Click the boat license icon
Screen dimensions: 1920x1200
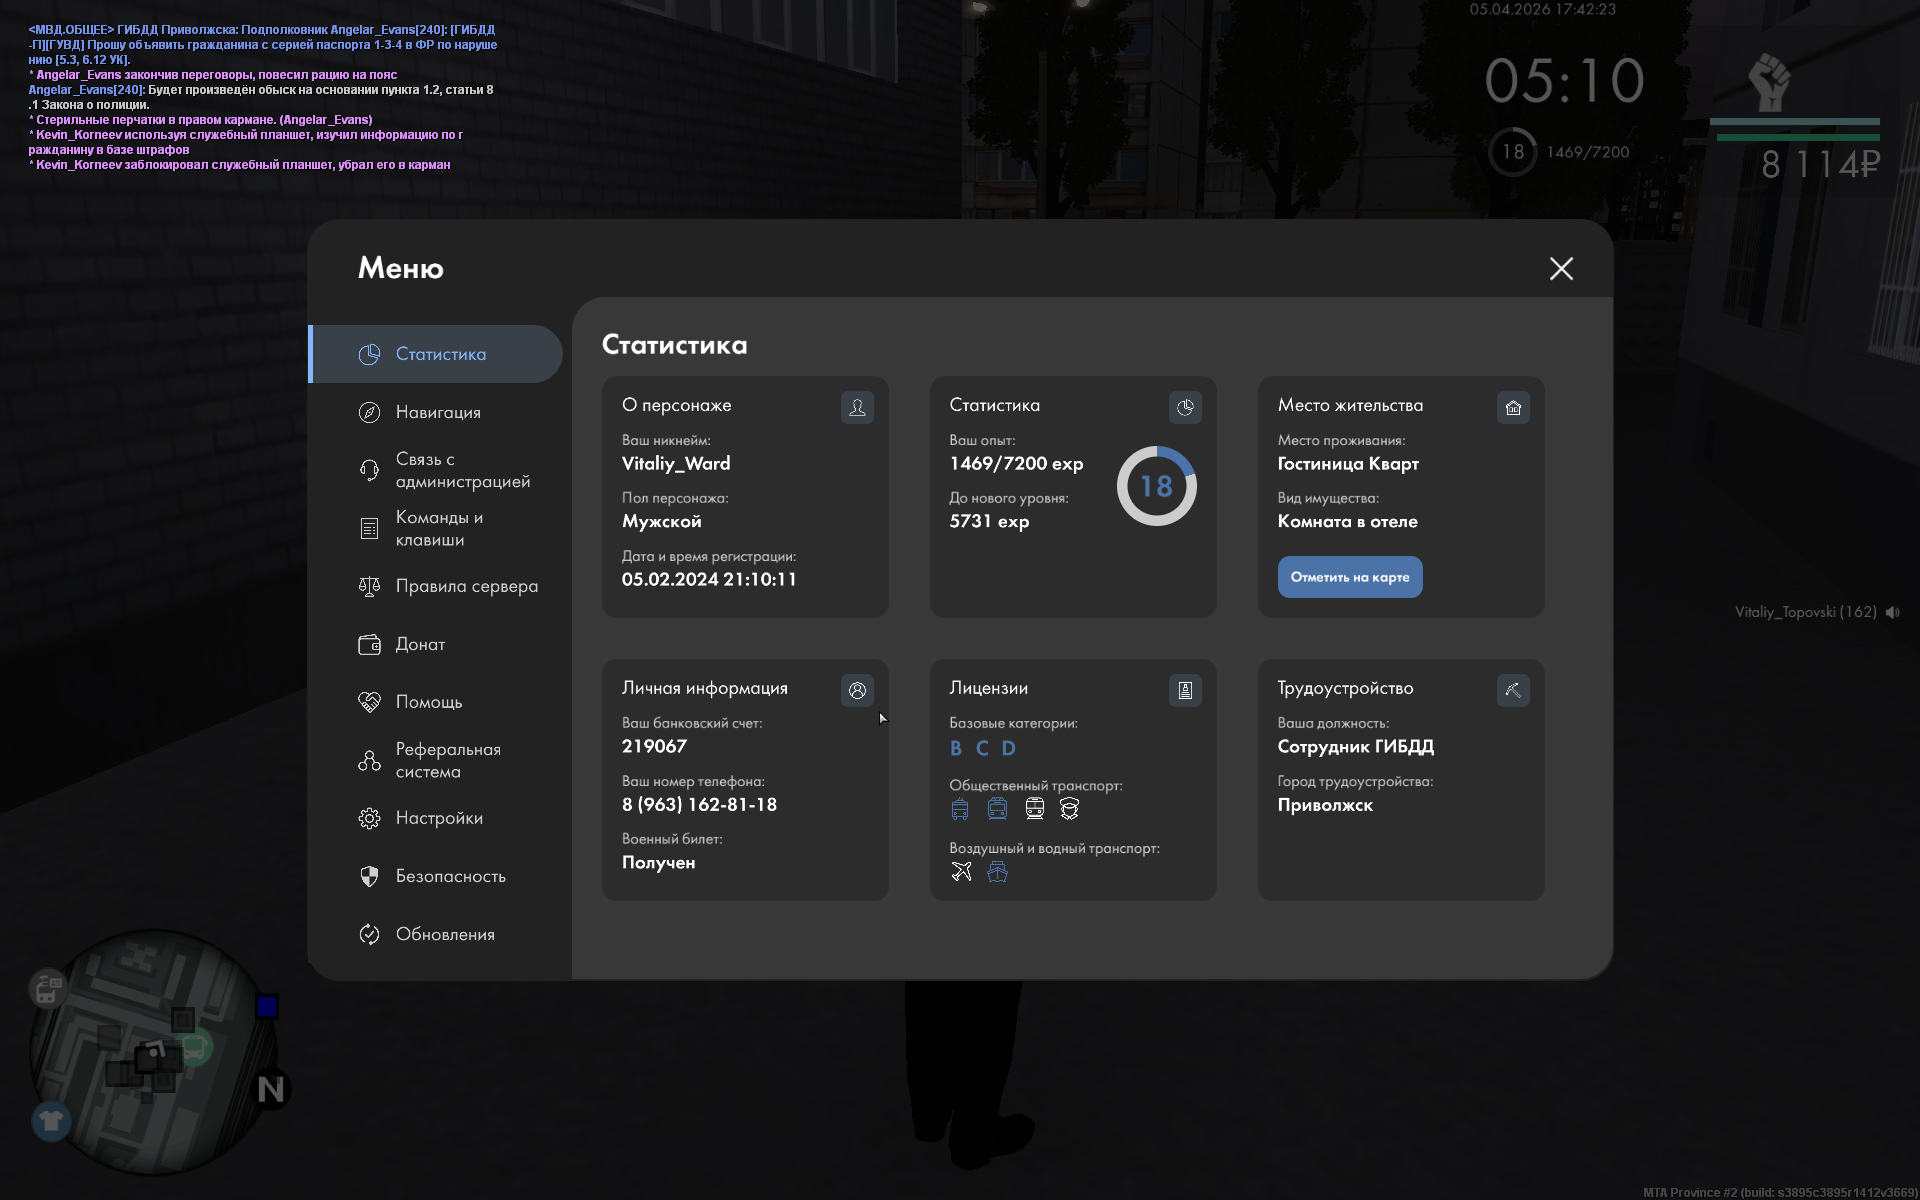pos(997,871)
